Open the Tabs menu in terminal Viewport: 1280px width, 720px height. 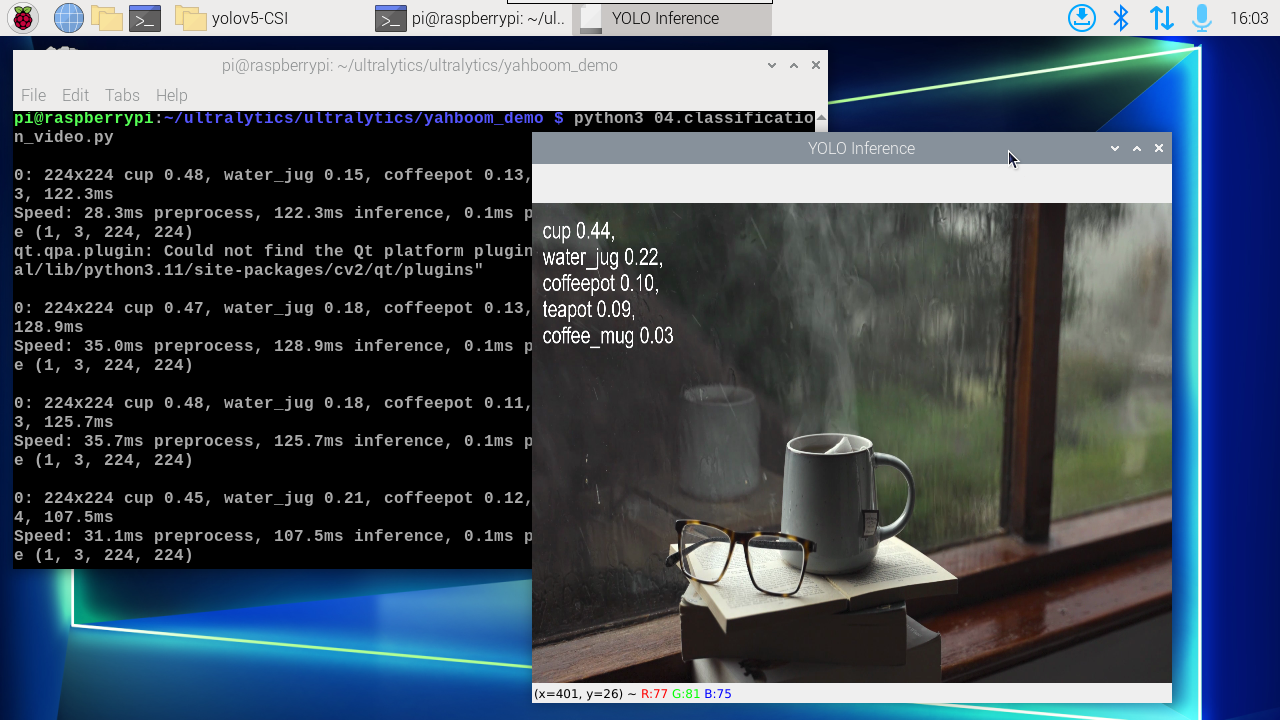pos(122,95)
